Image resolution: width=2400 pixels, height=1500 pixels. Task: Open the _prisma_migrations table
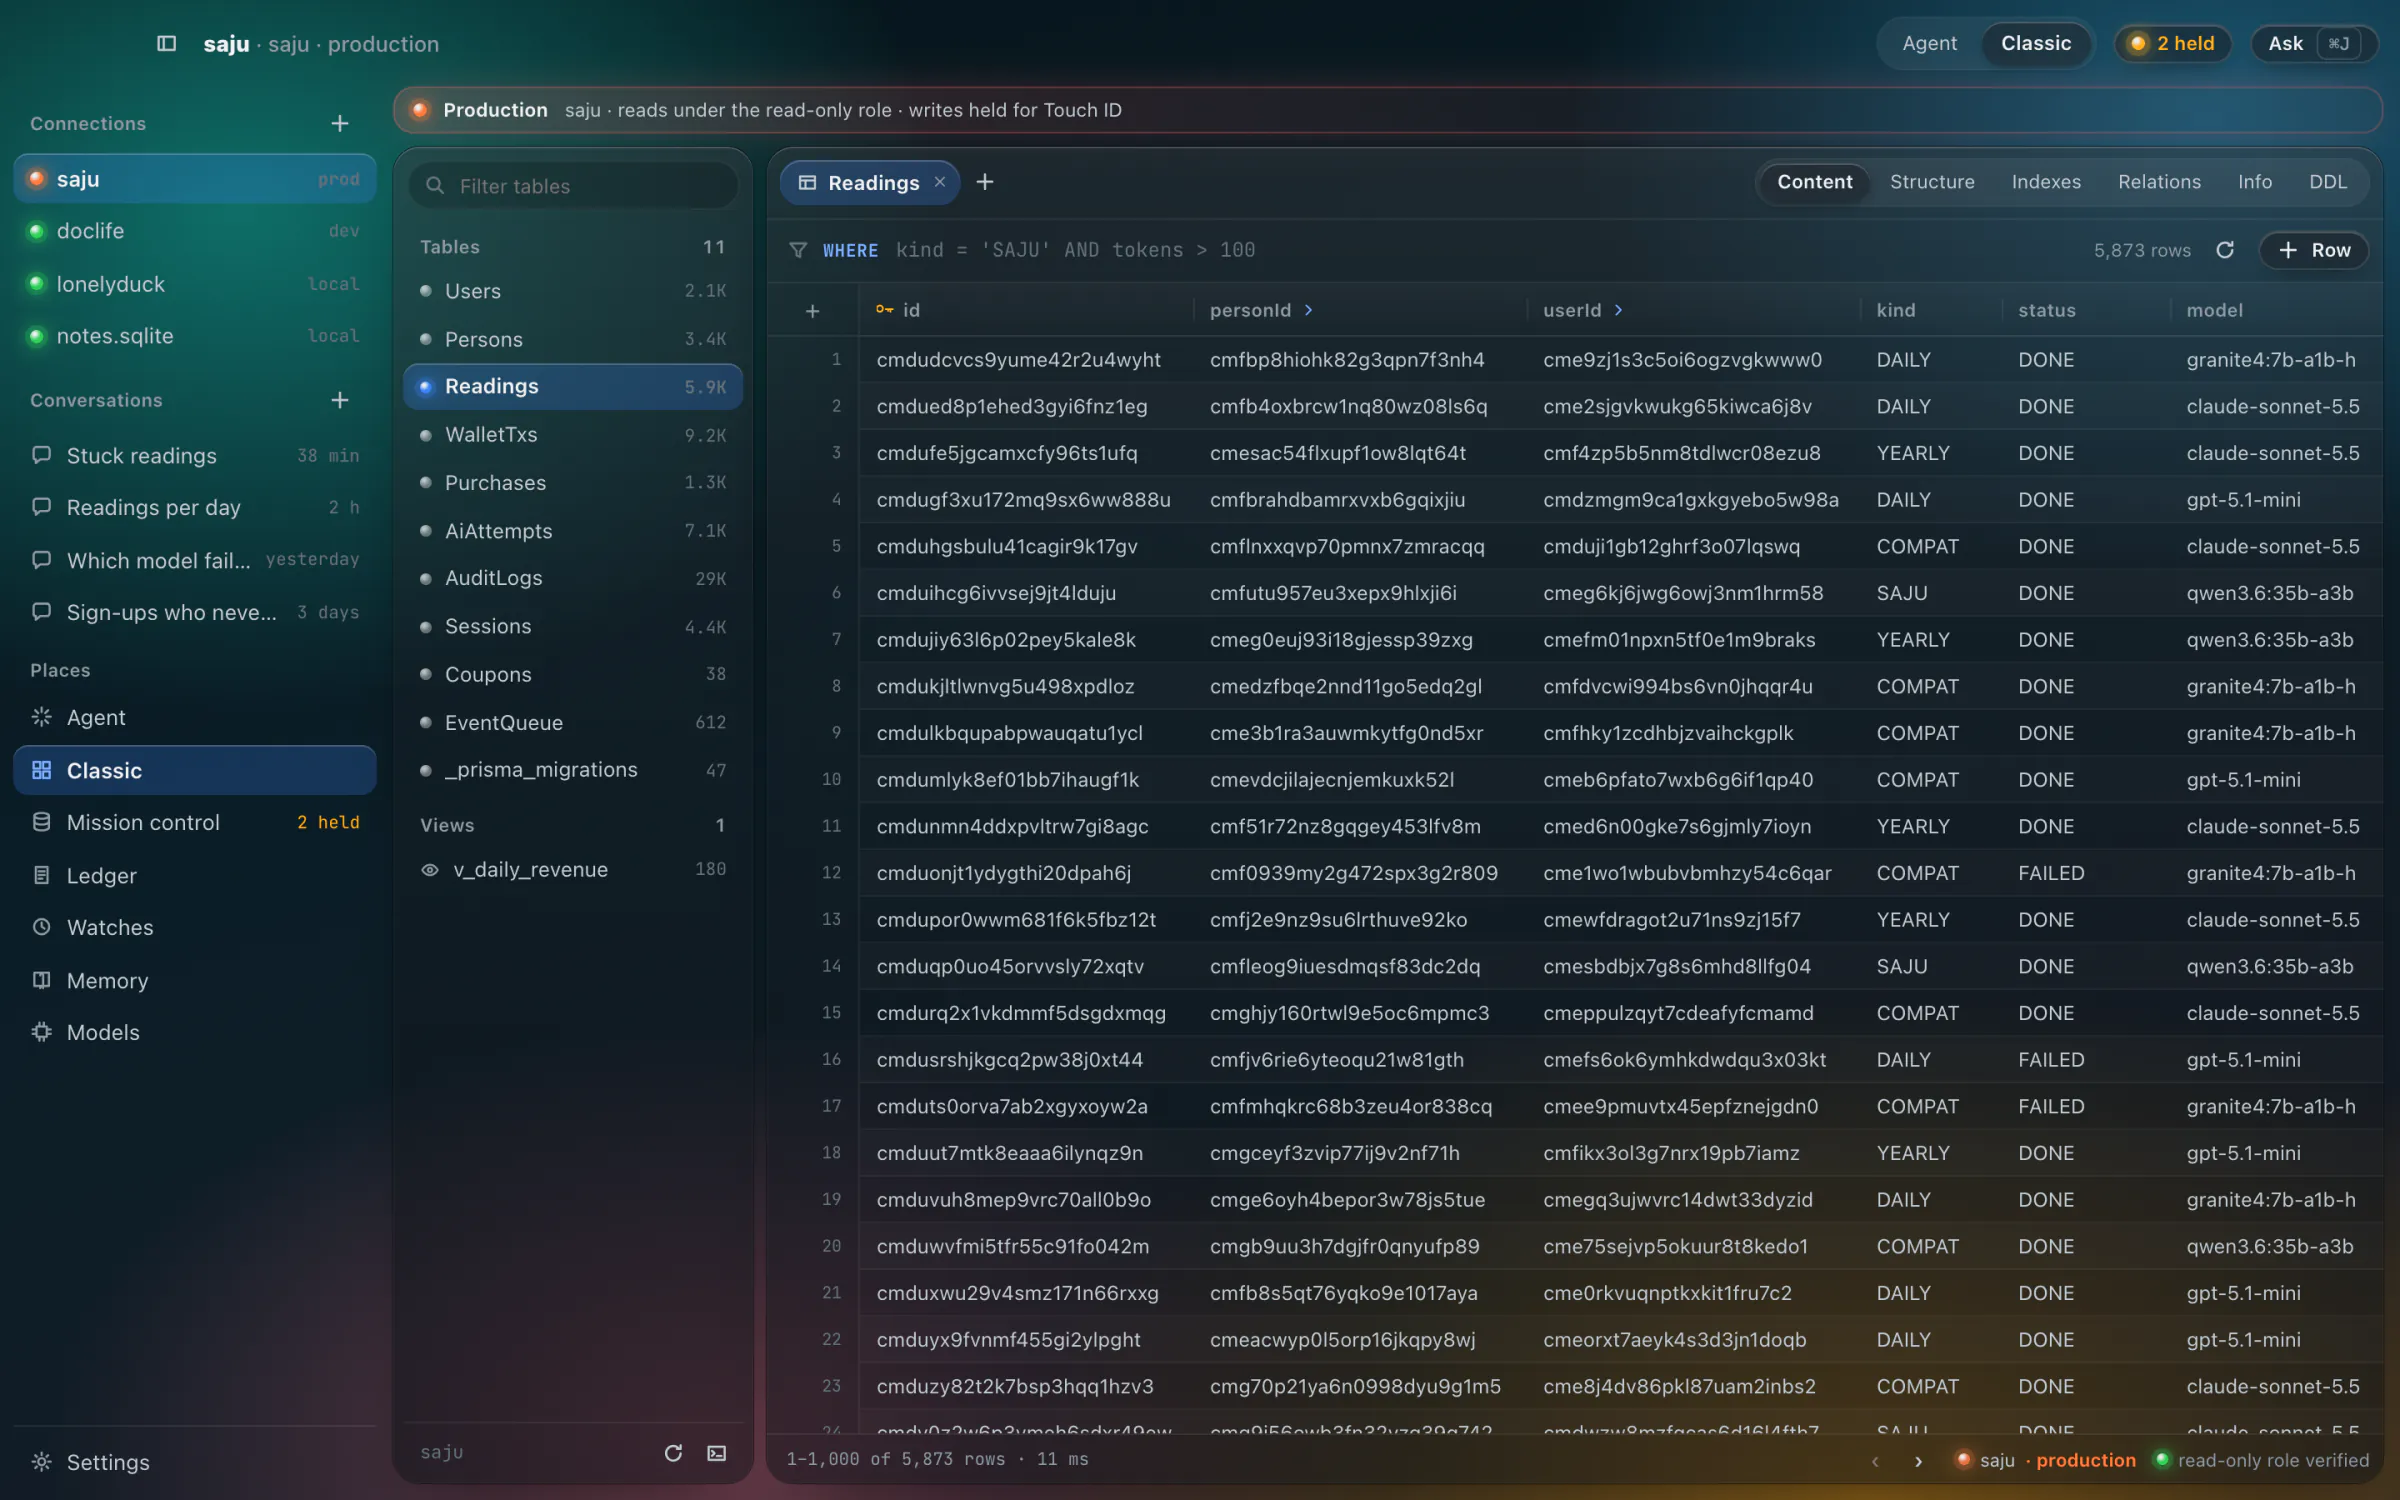[573, 770]
